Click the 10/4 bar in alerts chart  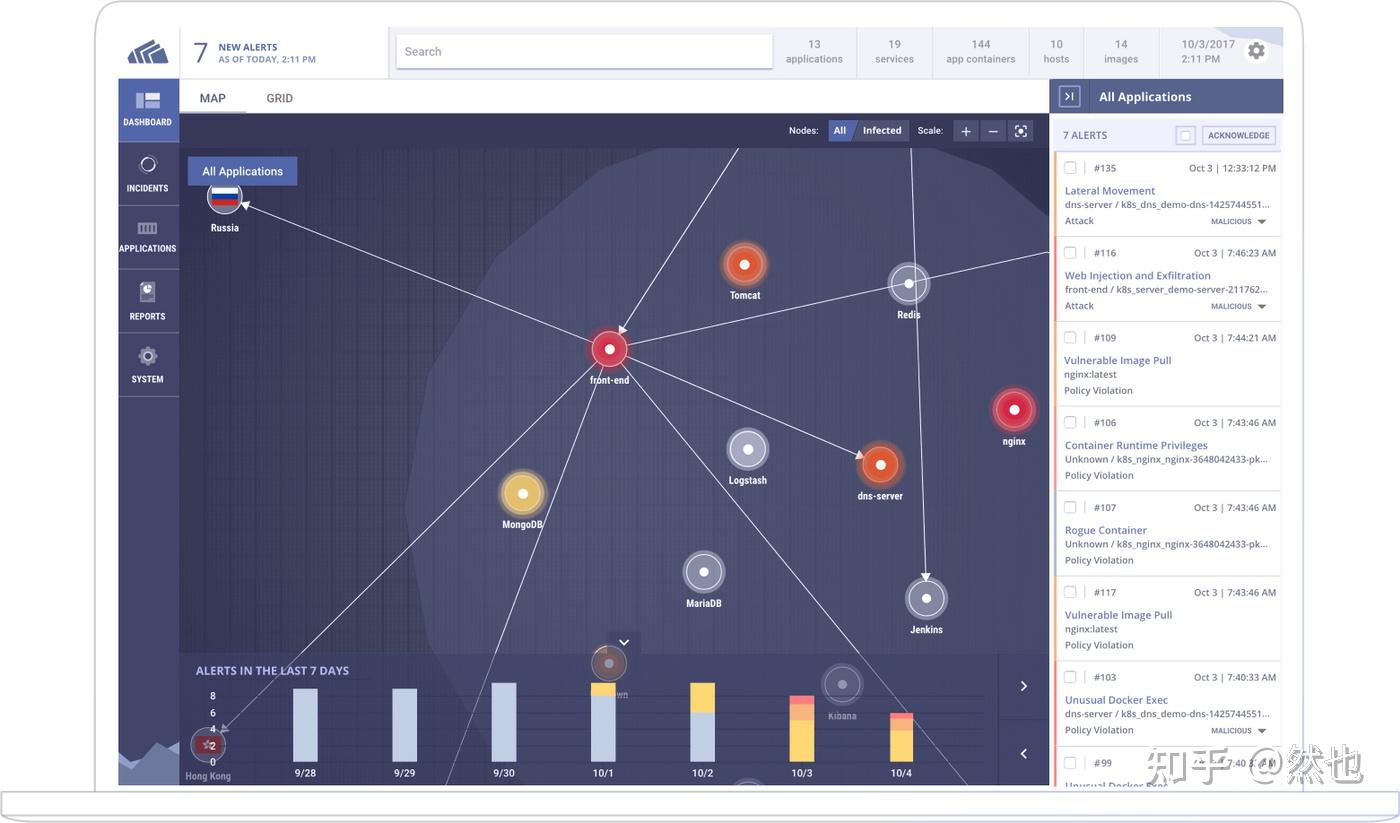pyautogui.click(x=901, y=737)
